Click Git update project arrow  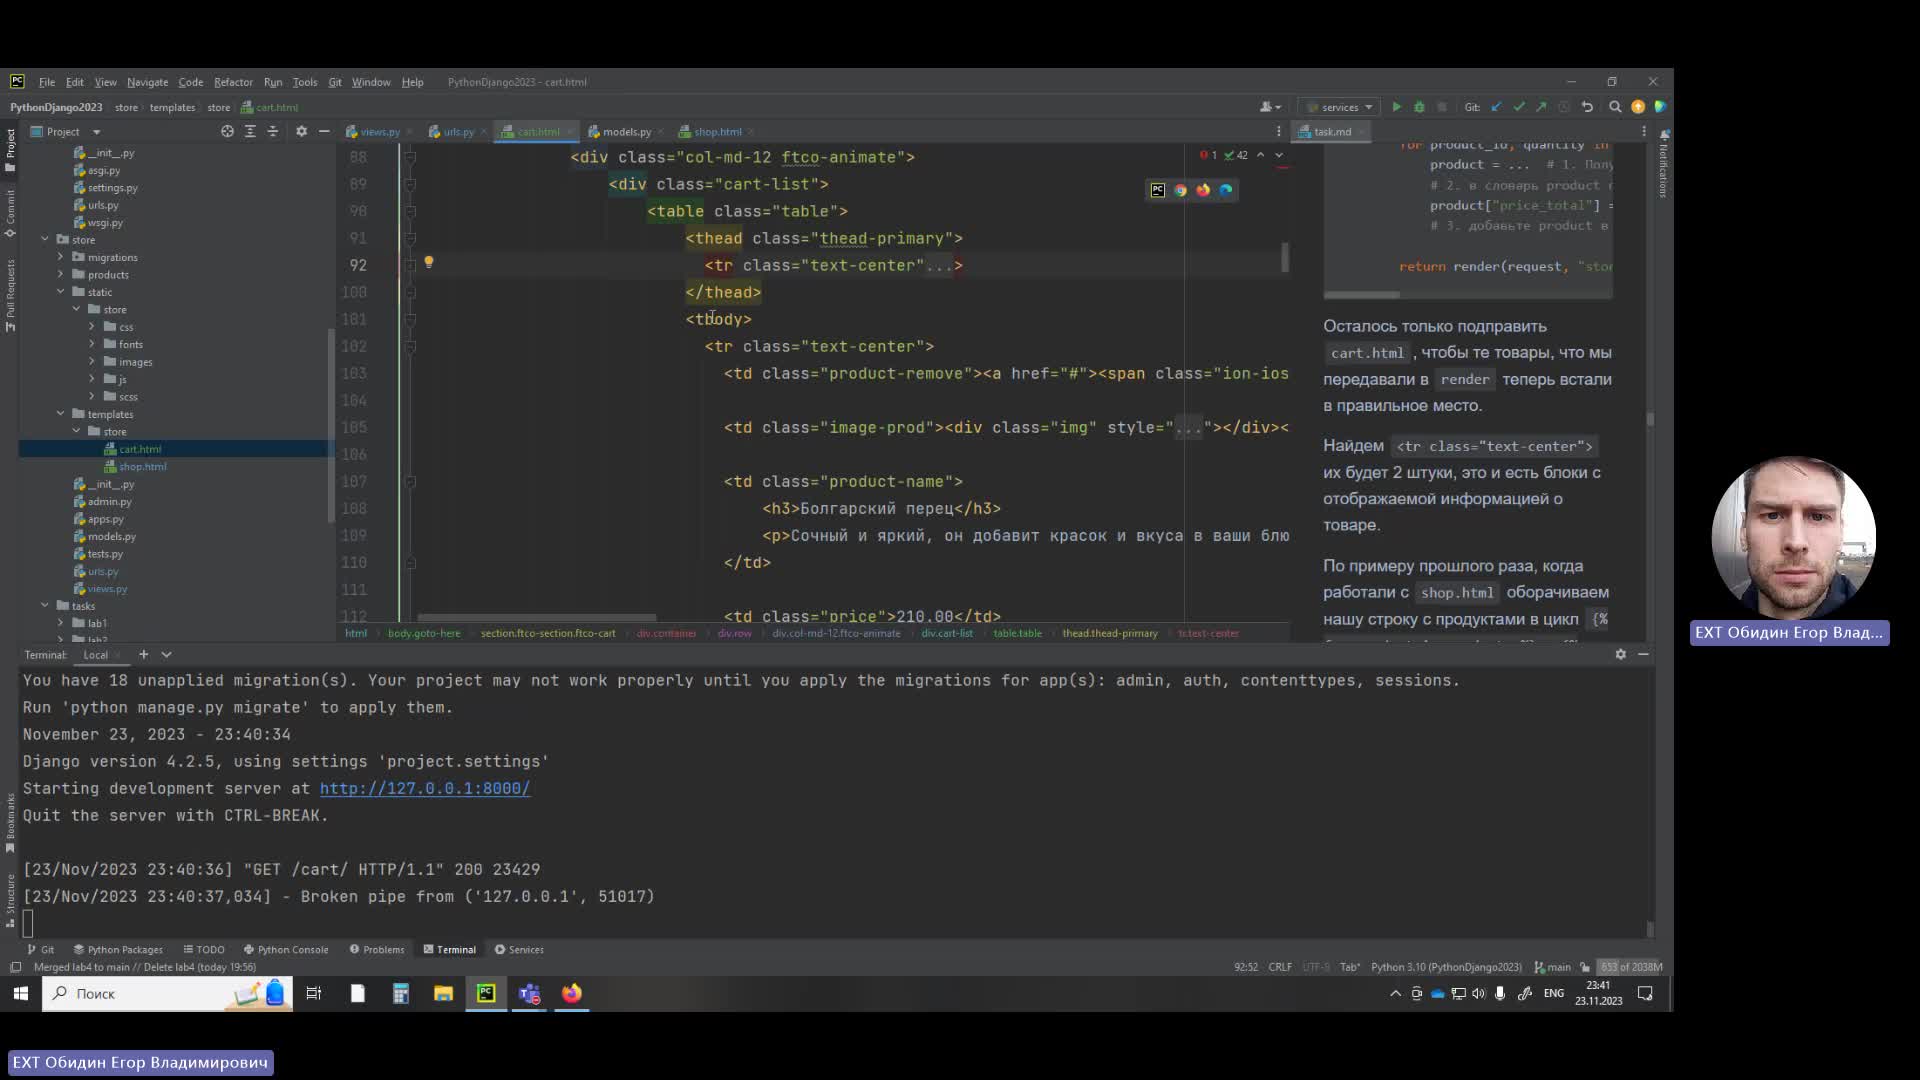[x=1496, y=107]
